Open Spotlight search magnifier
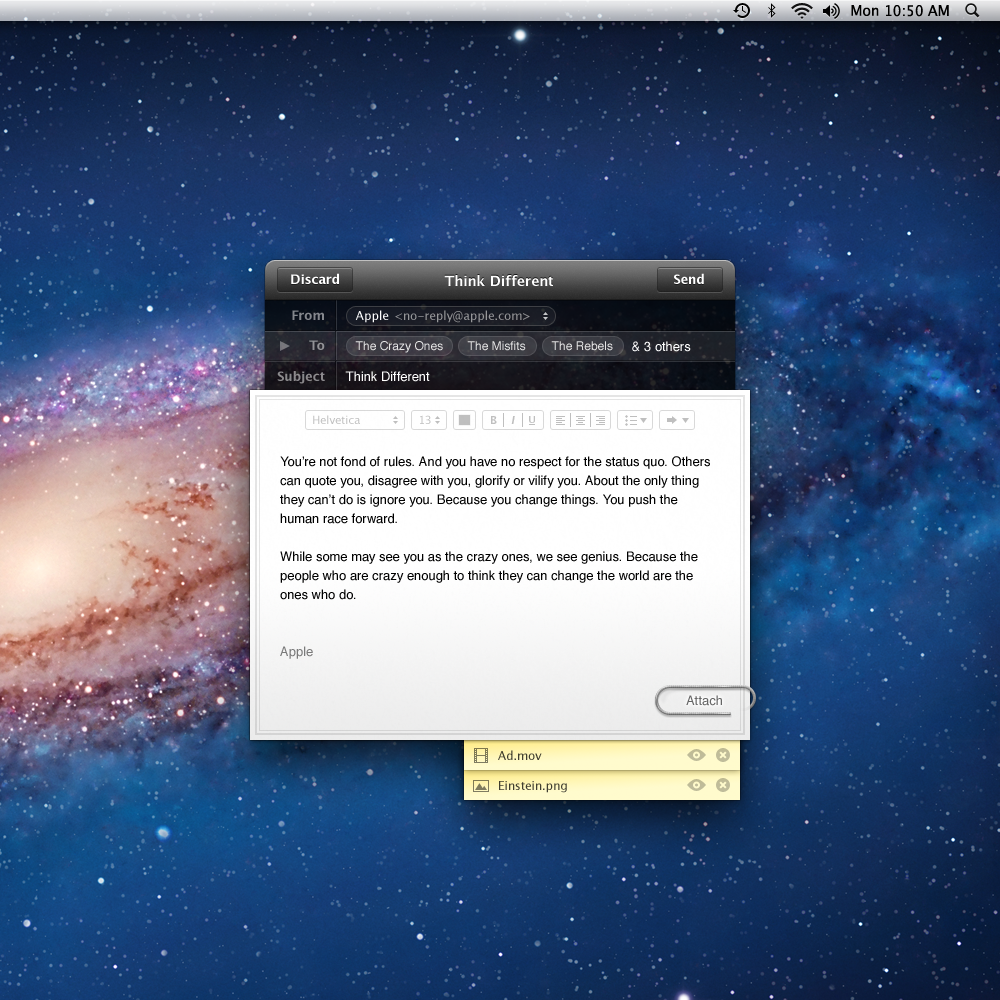This screenshot has width=1000, height=1000. pyautogui.click(x=971, y=10)
